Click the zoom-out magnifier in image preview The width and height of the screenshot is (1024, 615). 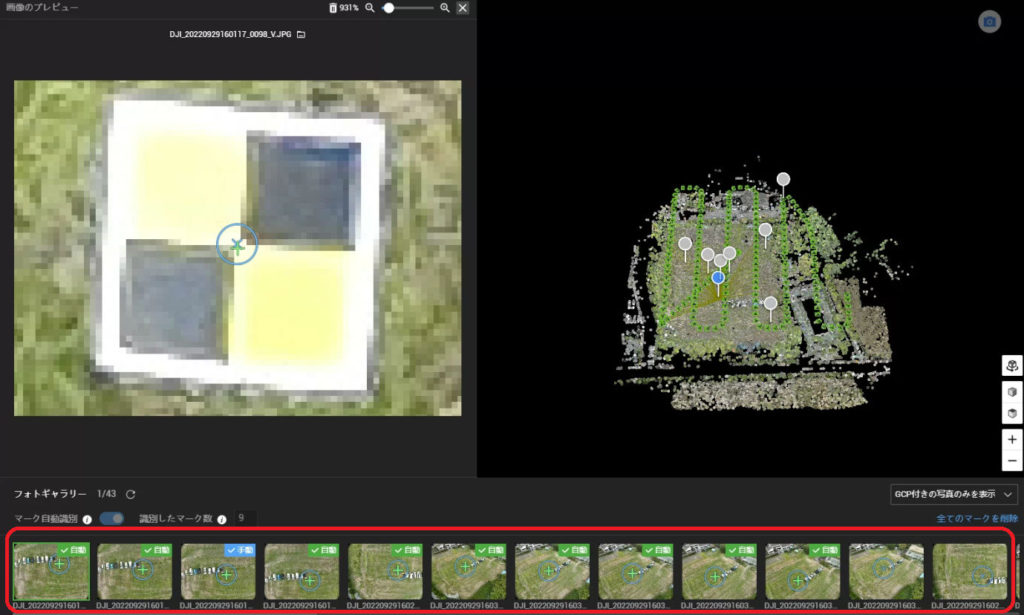tap(369, 8)
